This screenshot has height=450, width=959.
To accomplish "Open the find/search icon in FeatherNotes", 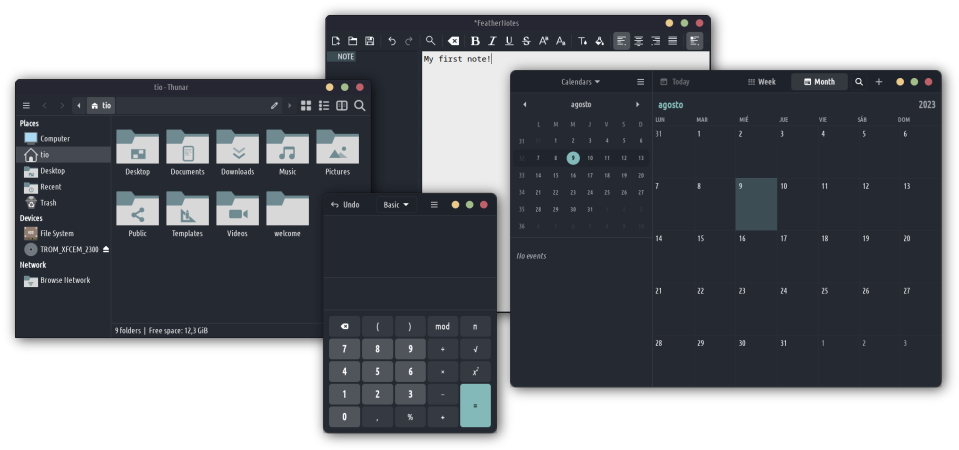I will tap(430, 41).
